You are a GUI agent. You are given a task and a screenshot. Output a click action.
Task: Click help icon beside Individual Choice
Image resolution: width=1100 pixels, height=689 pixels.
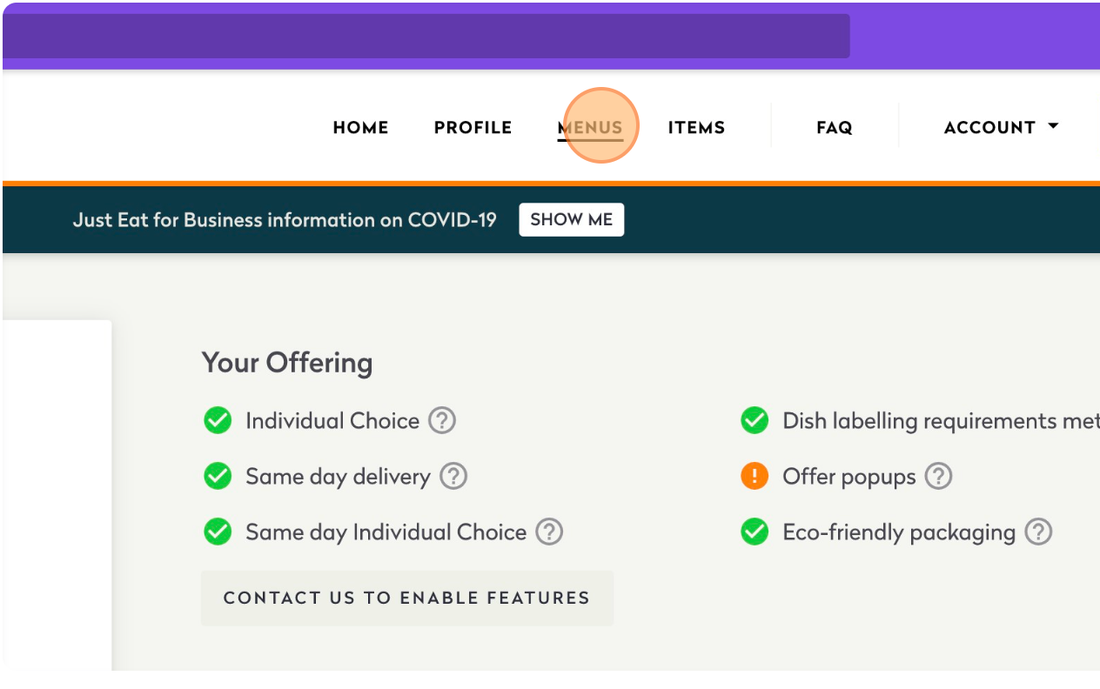tap(442, 420)
